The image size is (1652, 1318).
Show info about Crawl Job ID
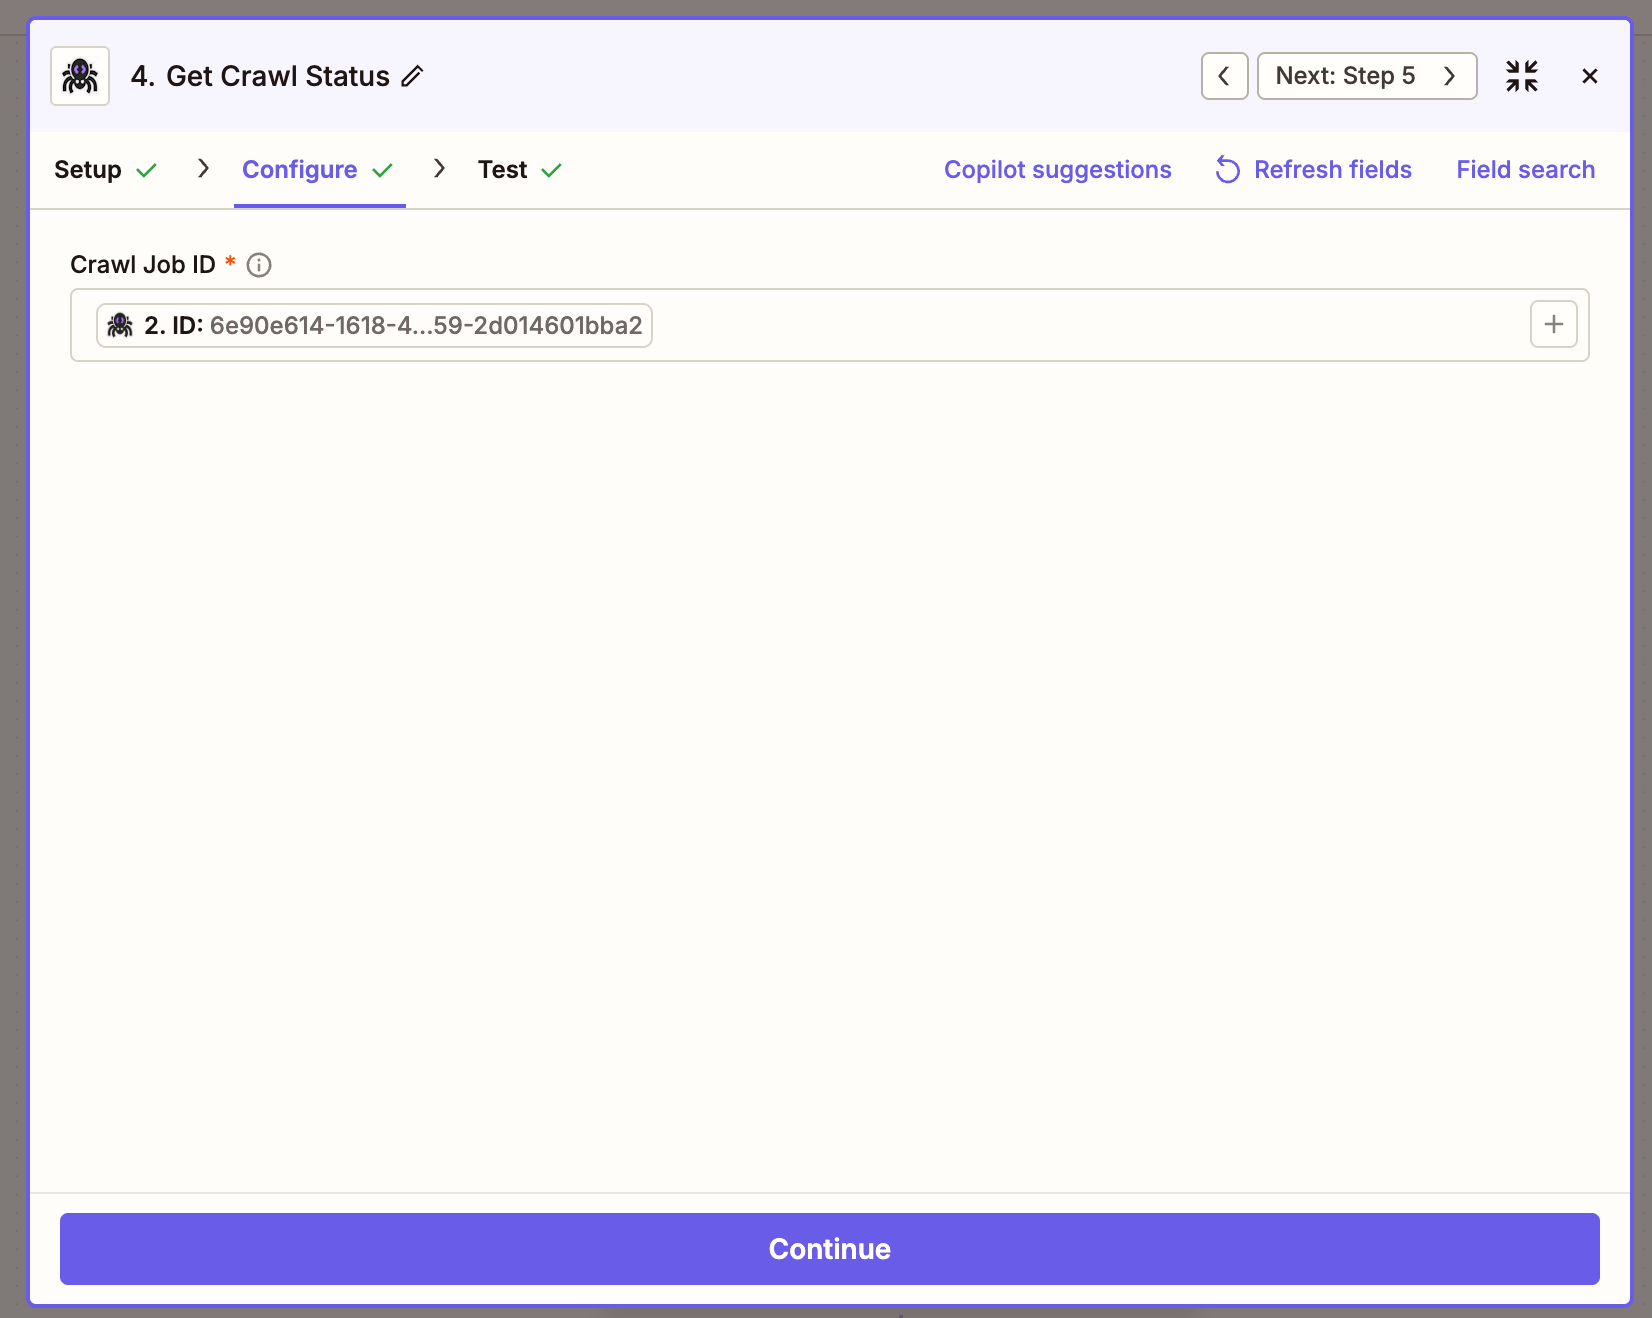click(259, 265)
